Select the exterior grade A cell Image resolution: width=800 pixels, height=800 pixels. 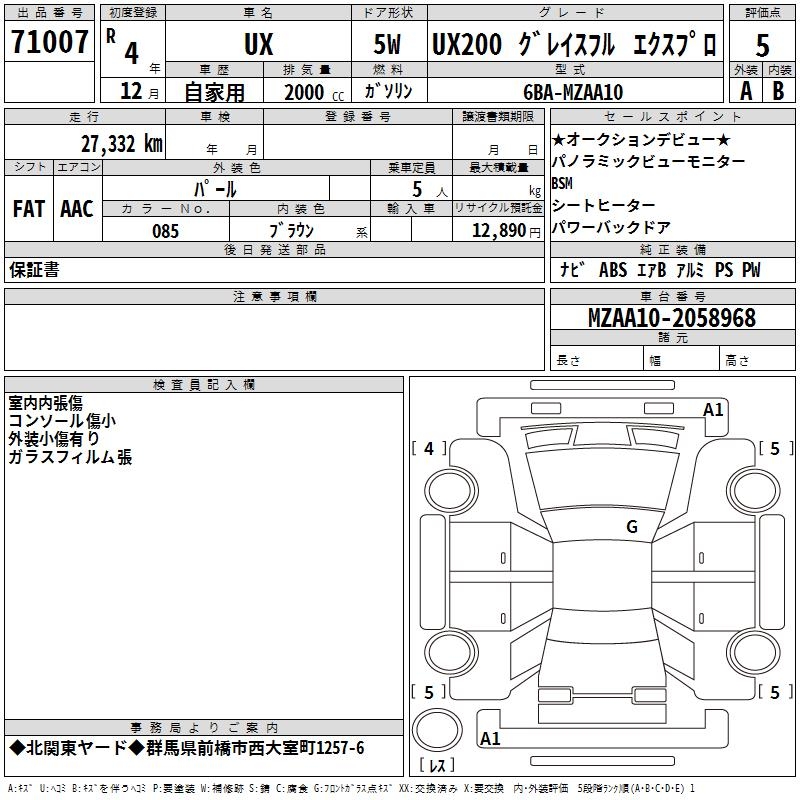[x=745, y=90]
